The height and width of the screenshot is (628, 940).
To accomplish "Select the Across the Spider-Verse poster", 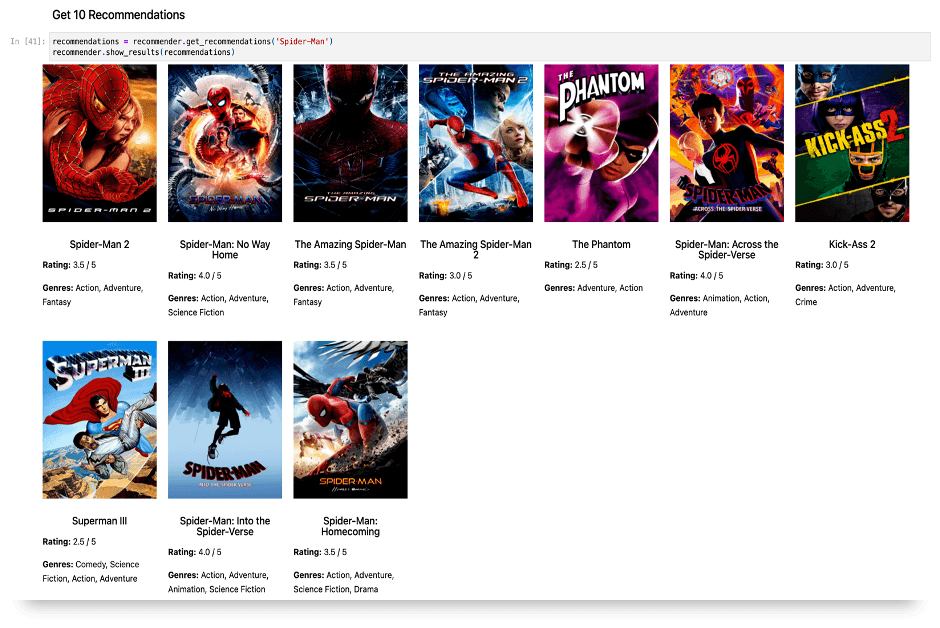I will [x=727, y=143].
